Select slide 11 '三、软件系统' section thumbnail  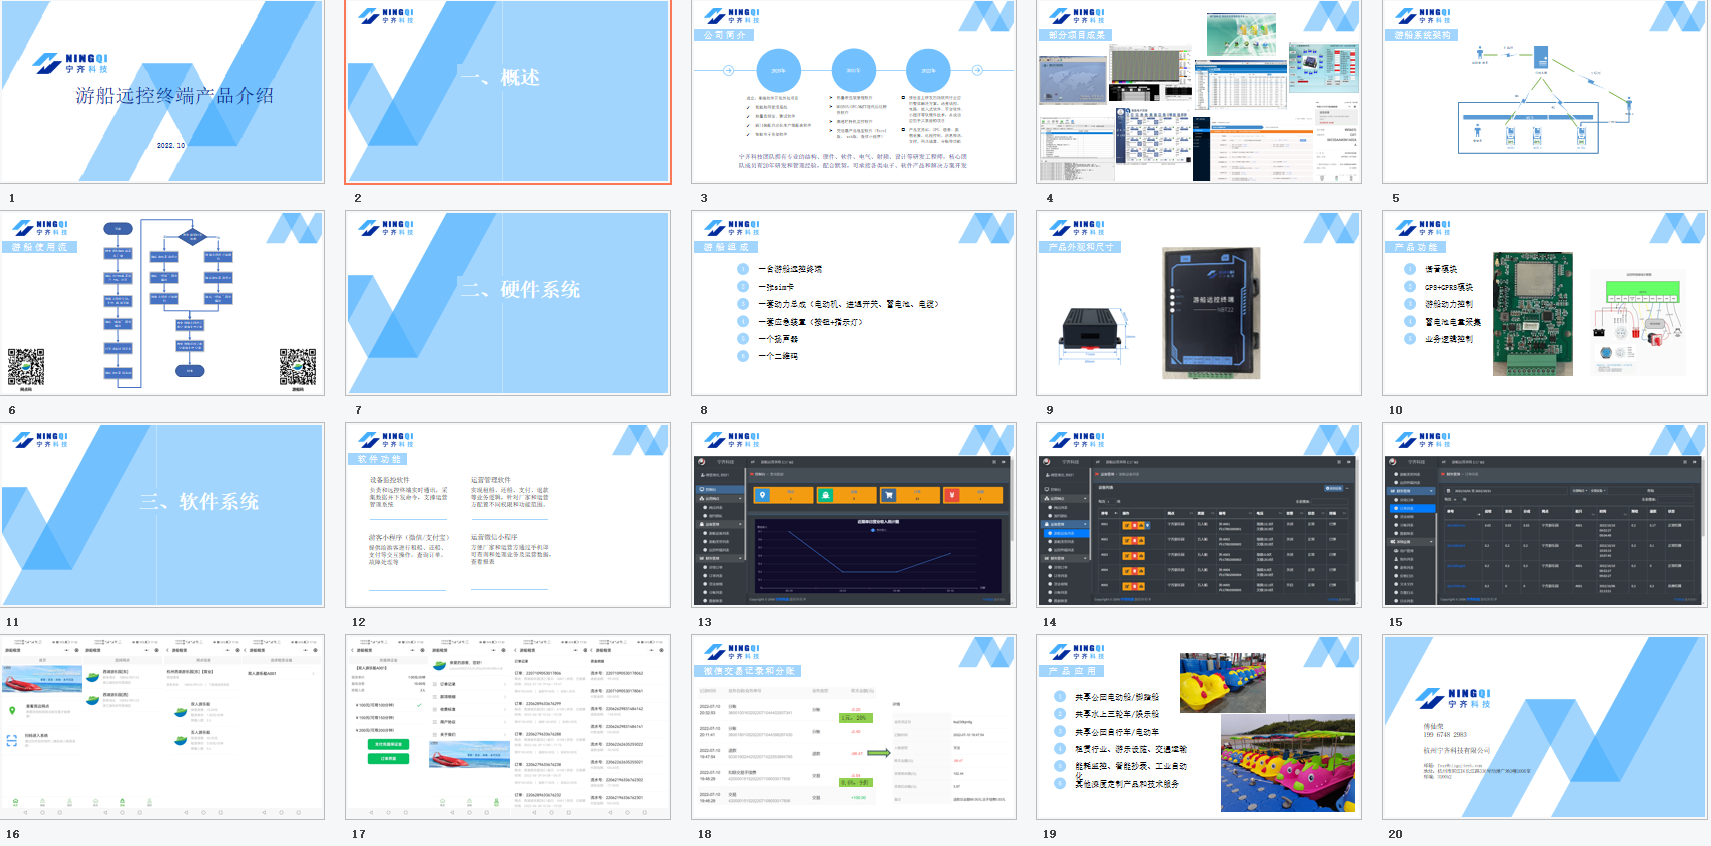click(x=163, y=515)
